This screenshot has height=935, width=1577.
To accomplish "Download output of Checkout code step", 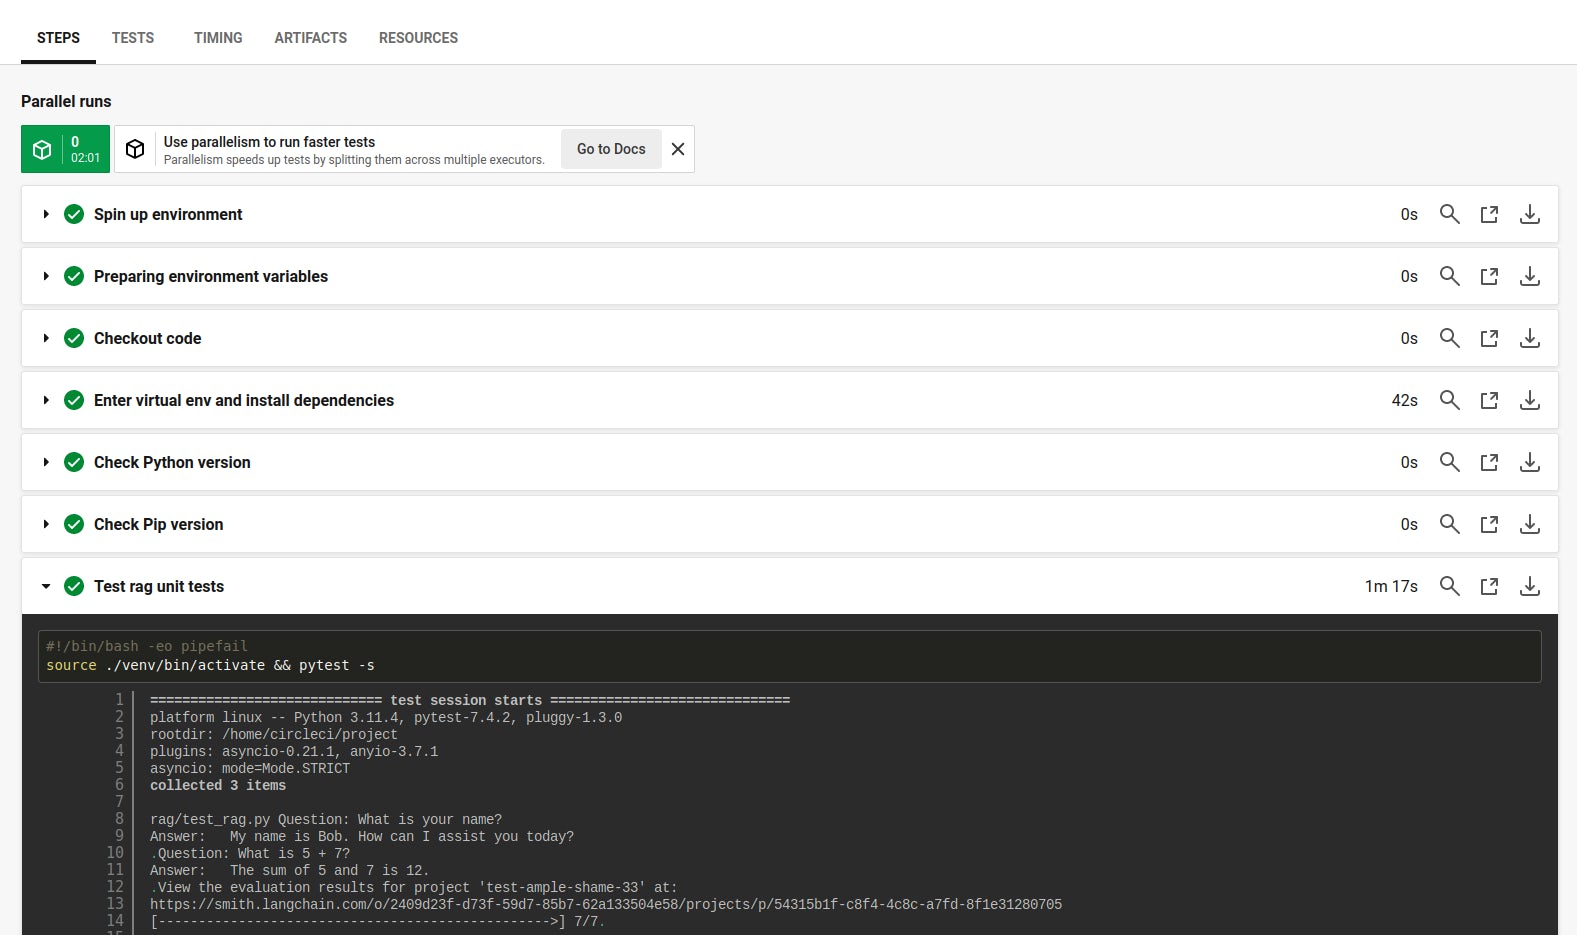I will [1529, 338].
